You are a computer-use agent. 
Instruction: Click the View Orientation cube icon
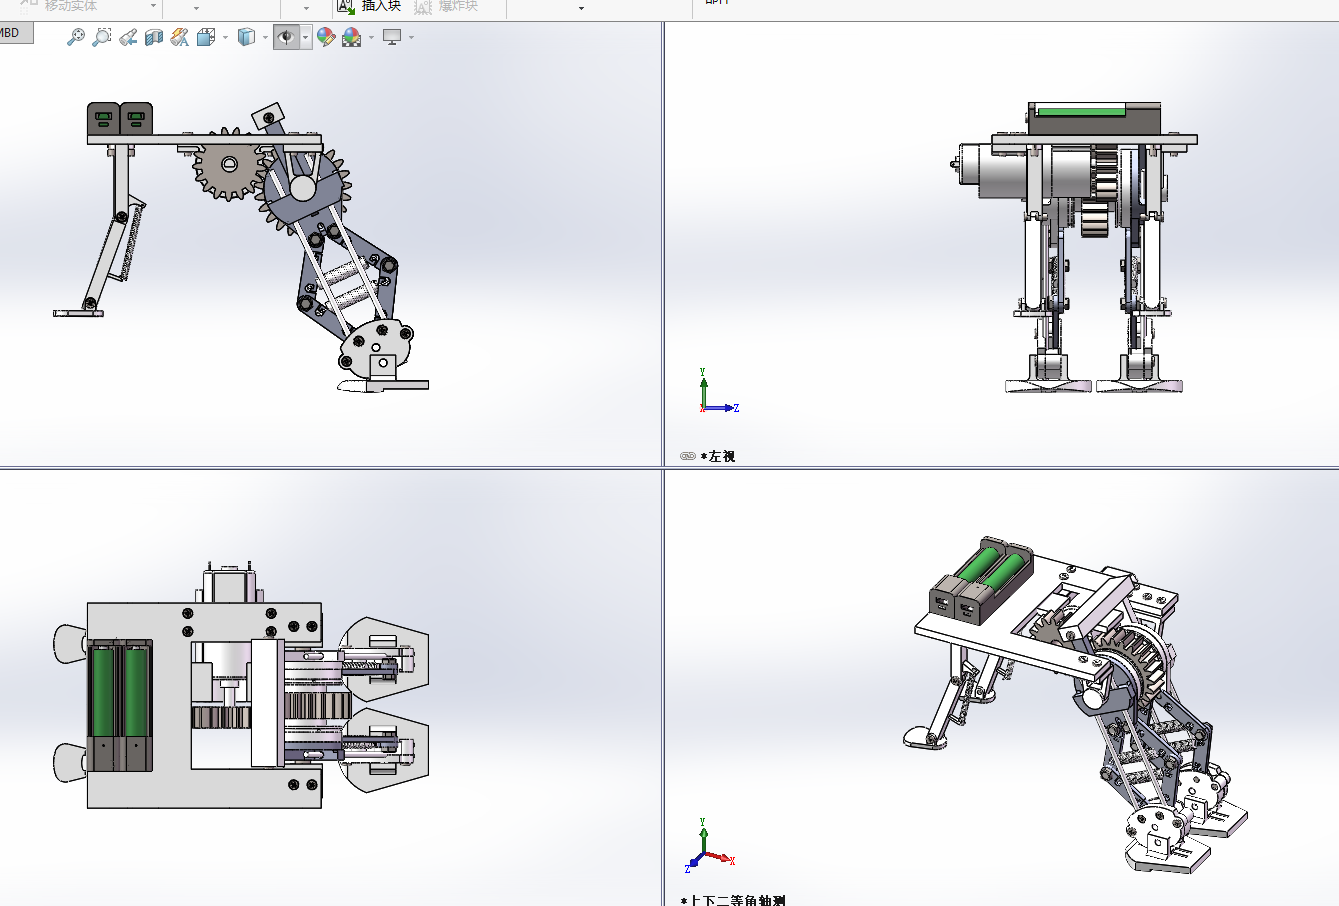click(206, 37)
